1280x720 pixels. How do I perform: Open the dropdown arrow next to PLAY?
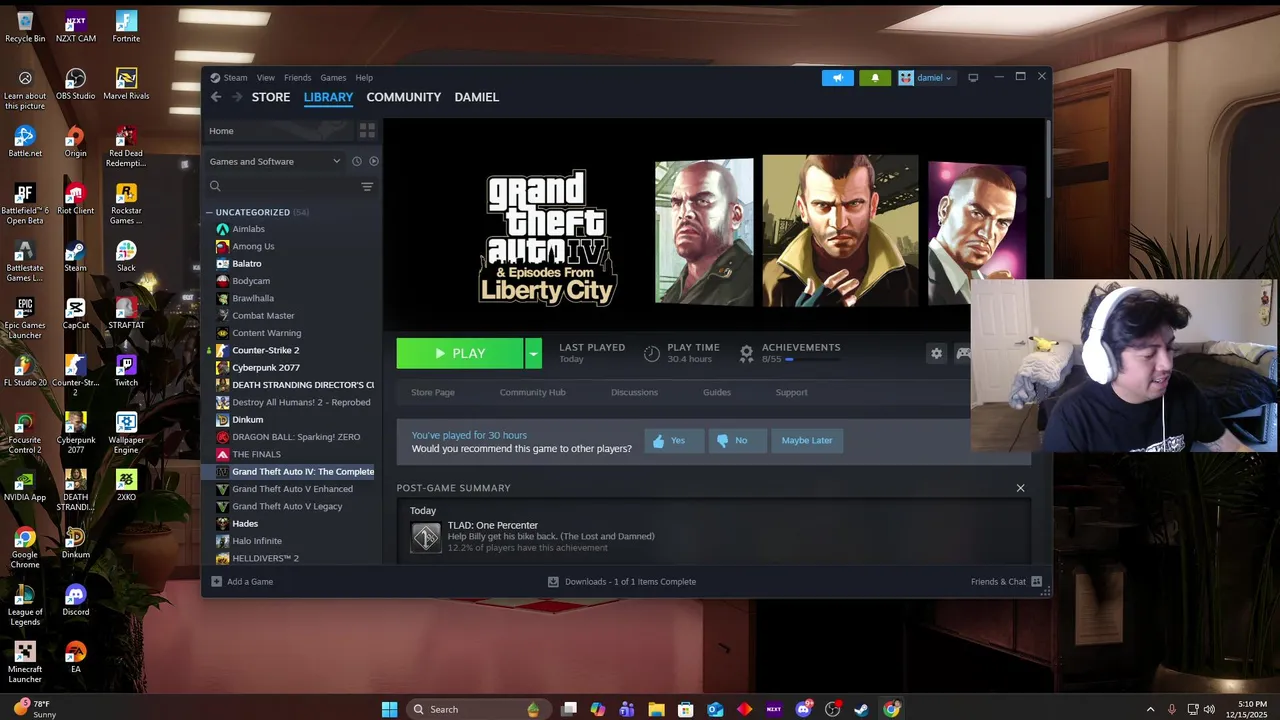[533, 353]
